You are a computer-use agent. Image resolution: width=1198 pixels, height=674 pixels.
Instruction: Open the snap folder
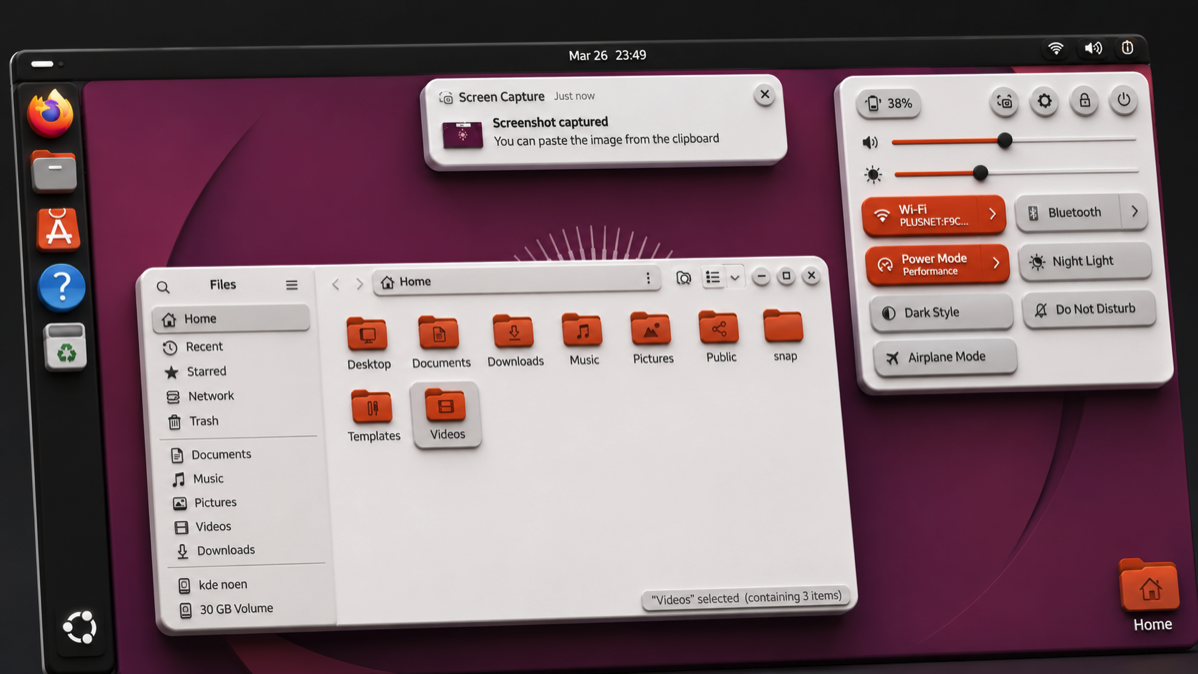pos(784,335)
